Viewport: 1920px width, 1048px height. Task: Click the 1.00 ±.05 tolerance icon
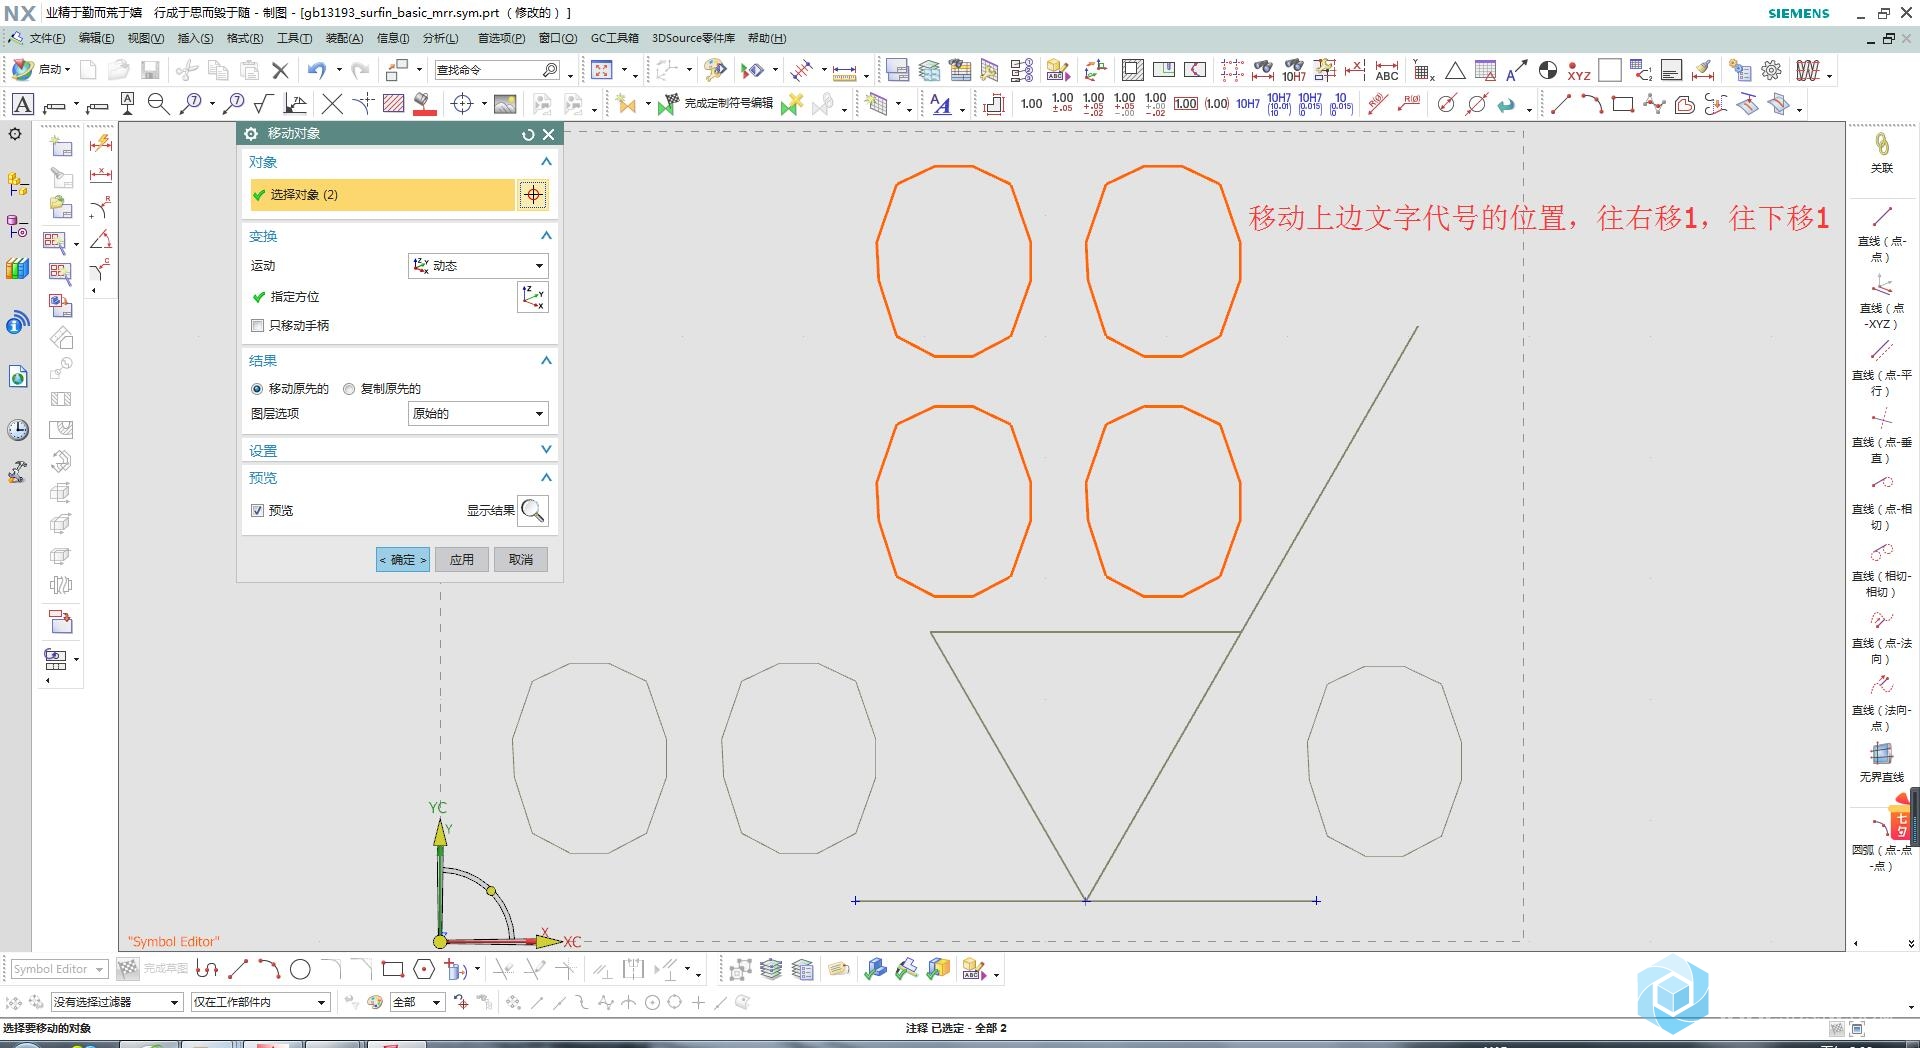[x=1062, y=104]
